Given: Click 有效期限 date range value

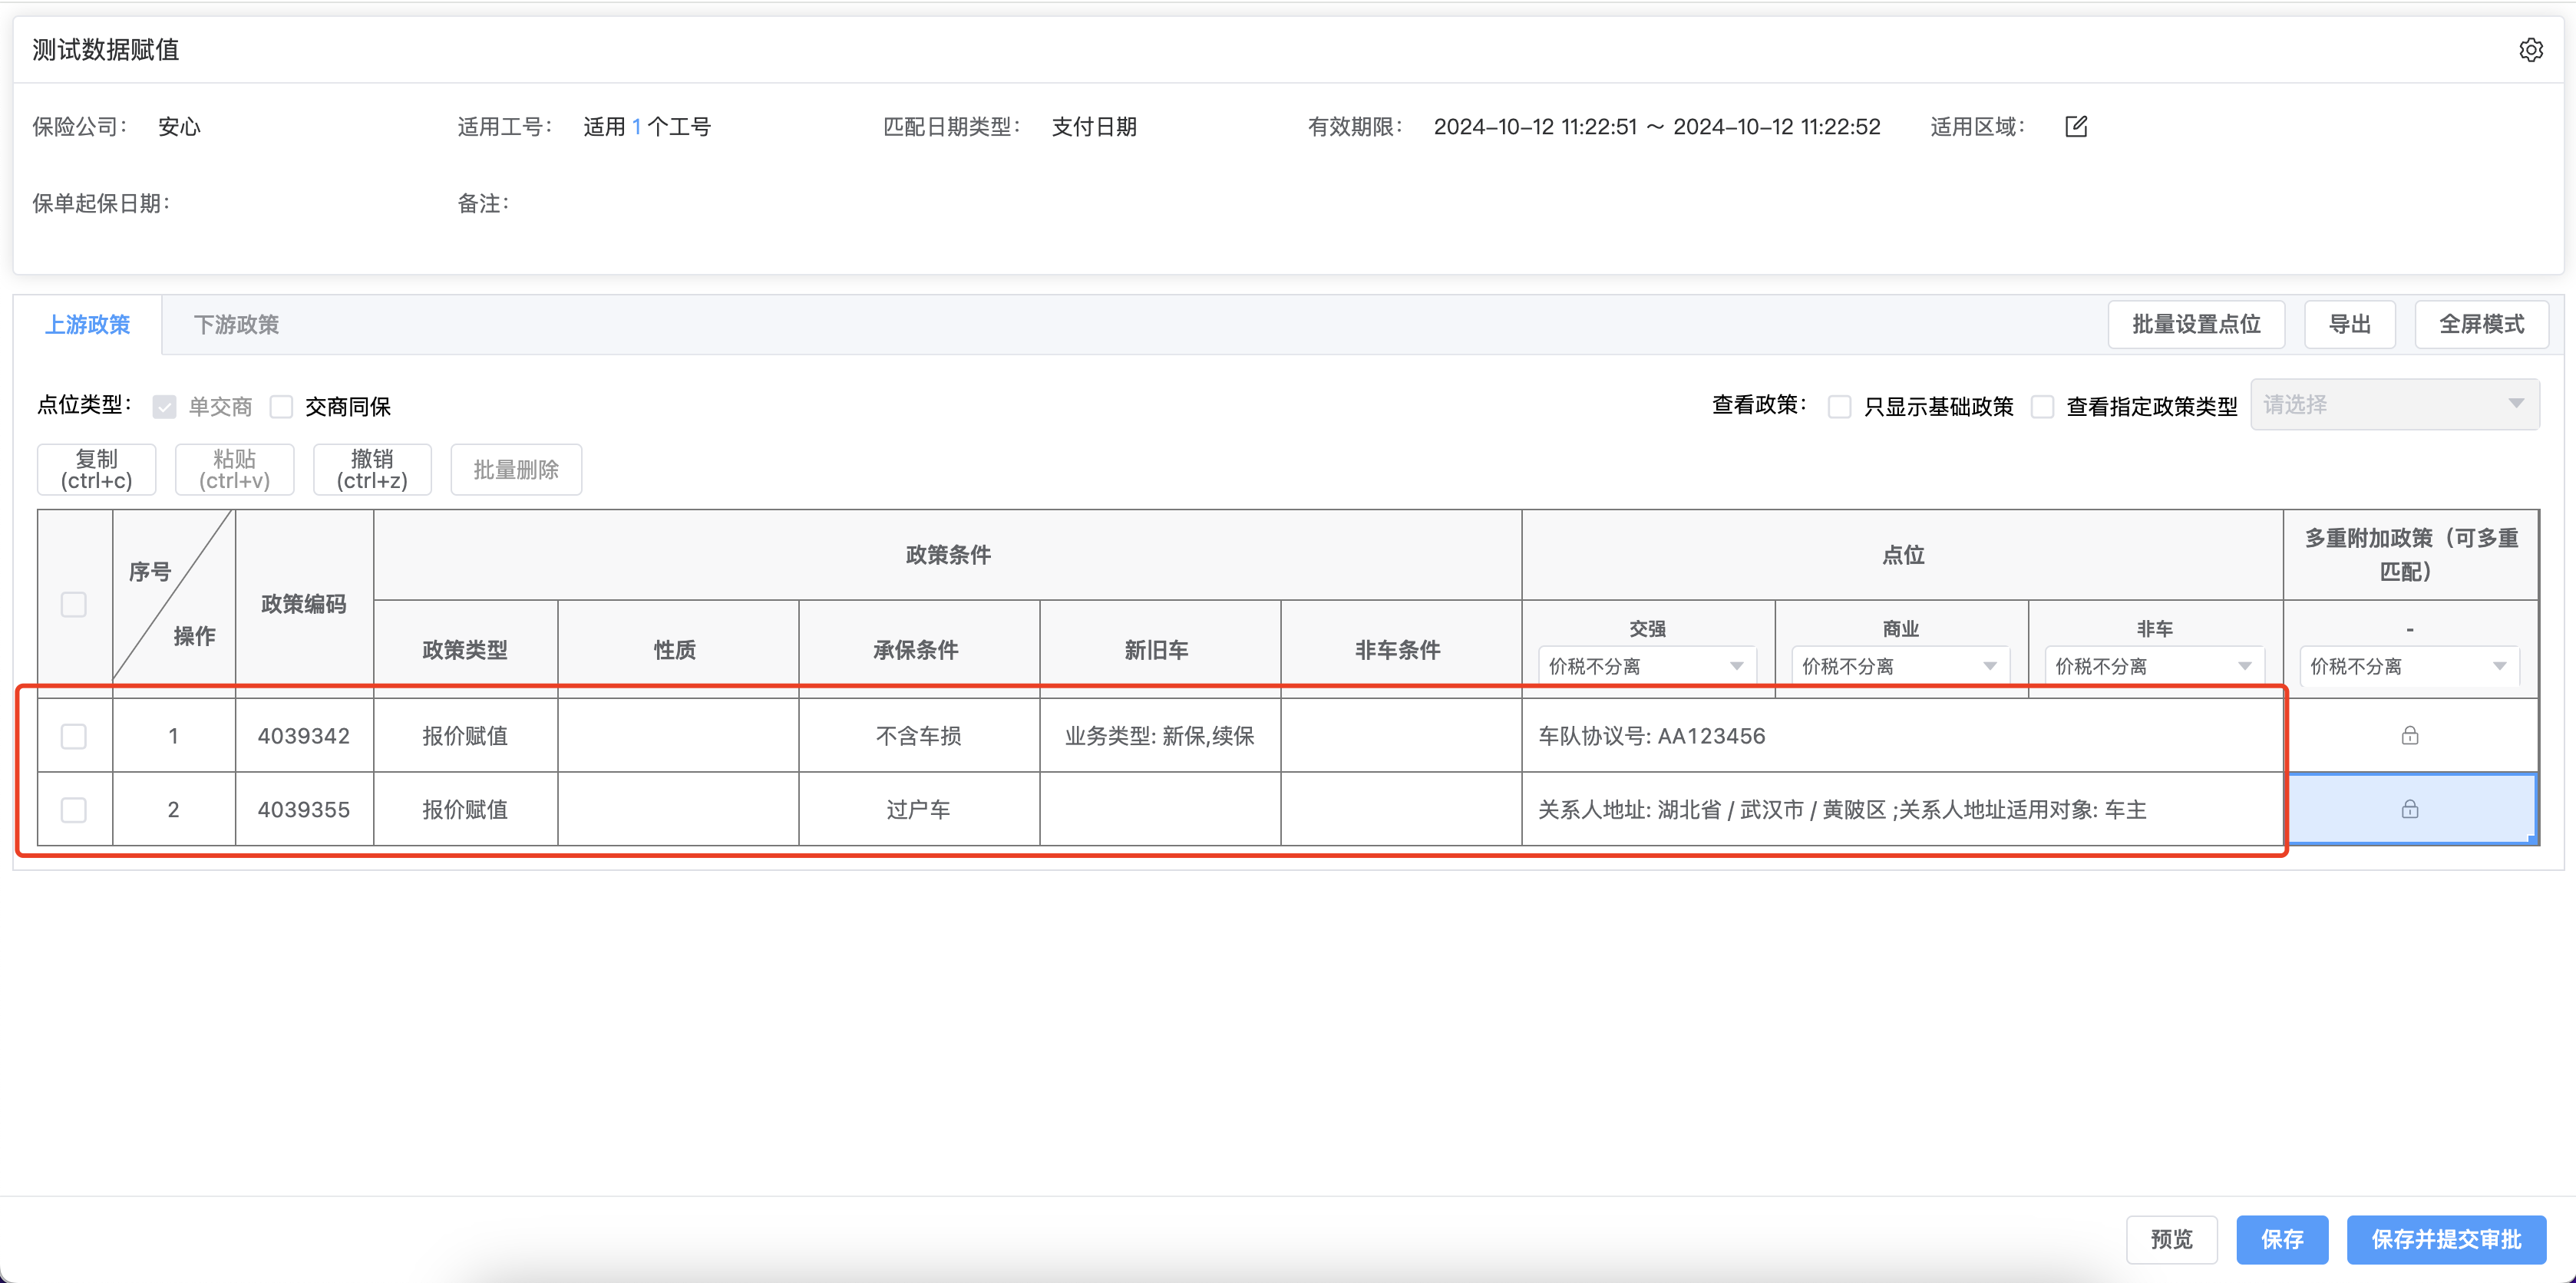Looking at the screenshot, I should [1657, 127].
